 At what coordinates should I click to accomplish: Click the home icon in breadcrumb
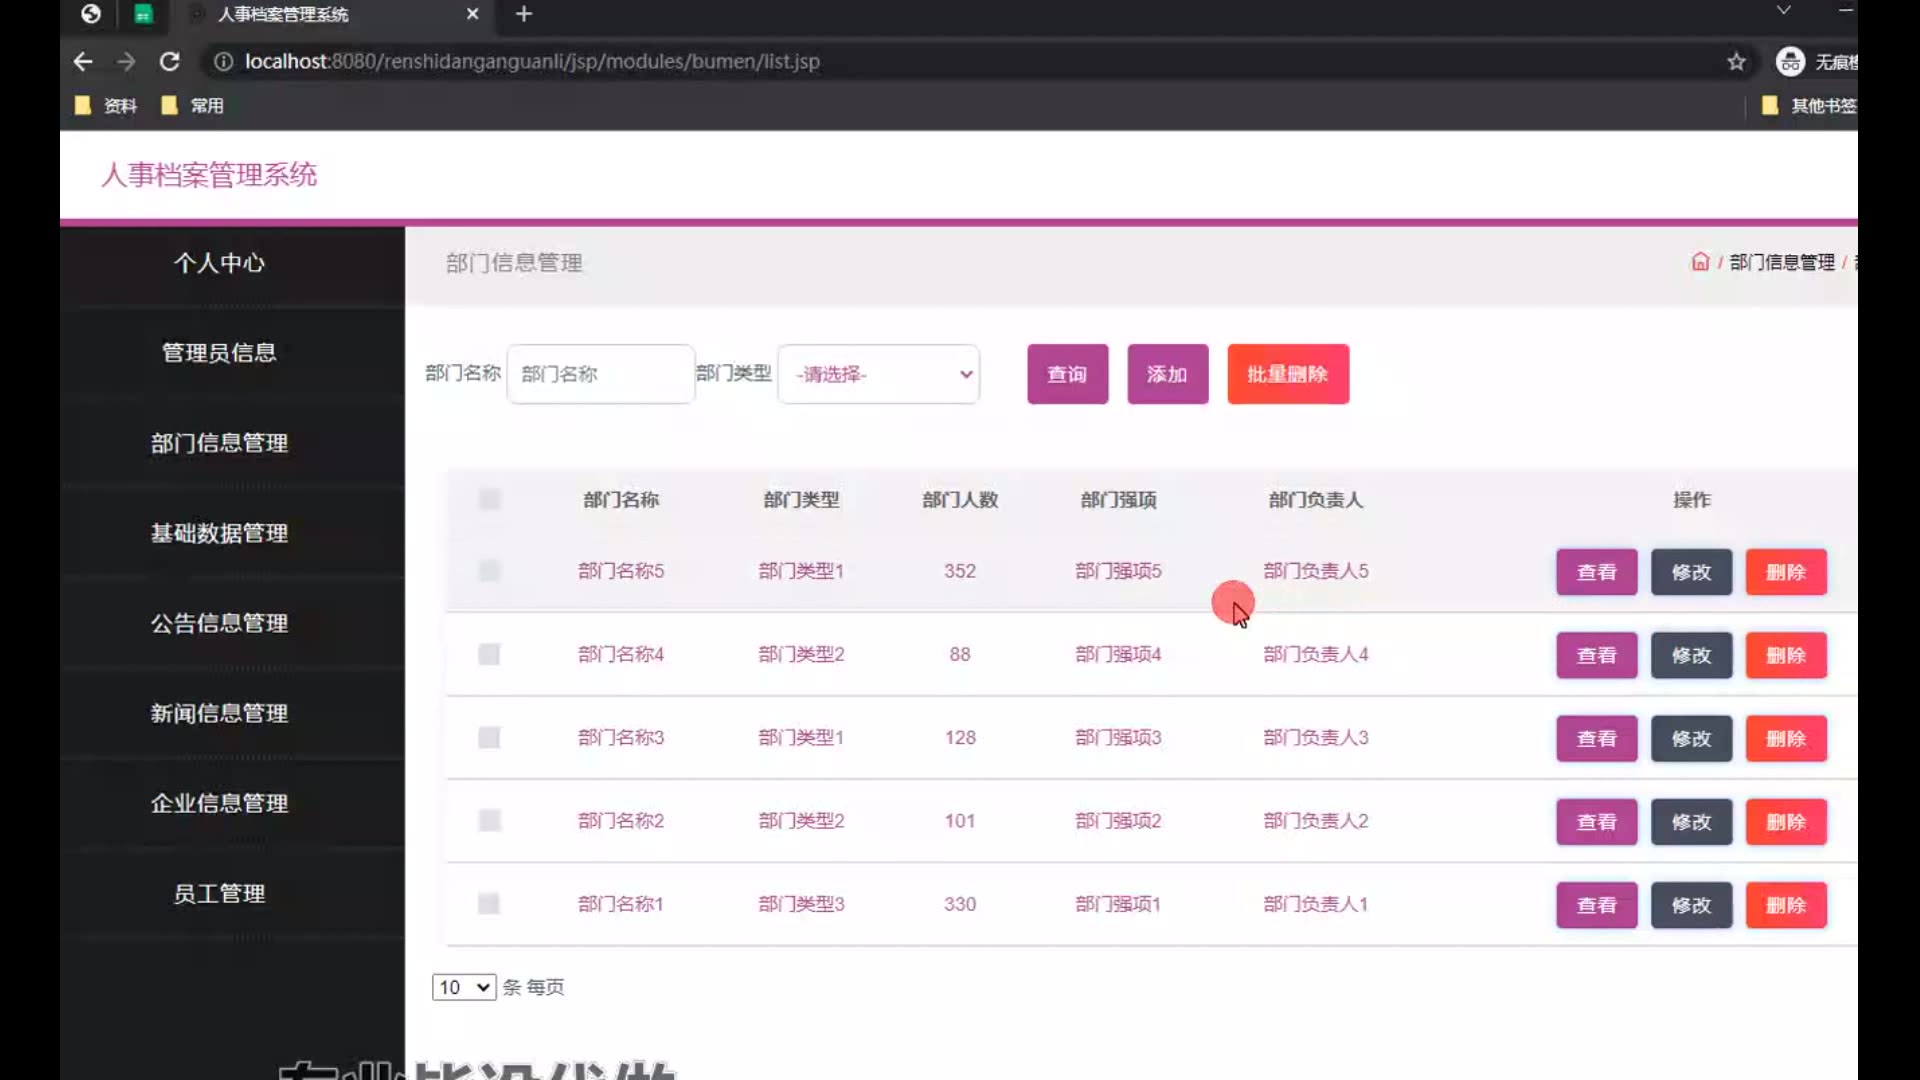click(1700, 262)
